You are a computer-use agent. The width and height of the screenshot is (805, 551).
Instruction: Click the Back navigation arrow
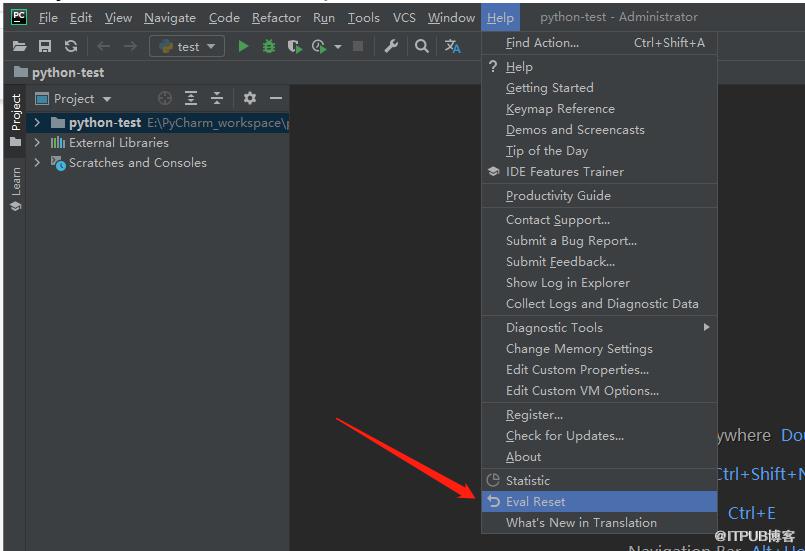tap(104, 47)
